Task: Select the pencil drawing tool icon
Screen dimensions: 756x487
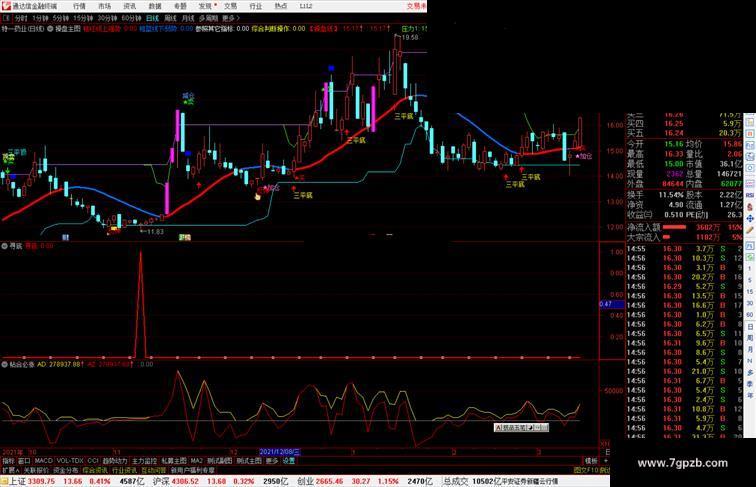Action: point(750,230)
